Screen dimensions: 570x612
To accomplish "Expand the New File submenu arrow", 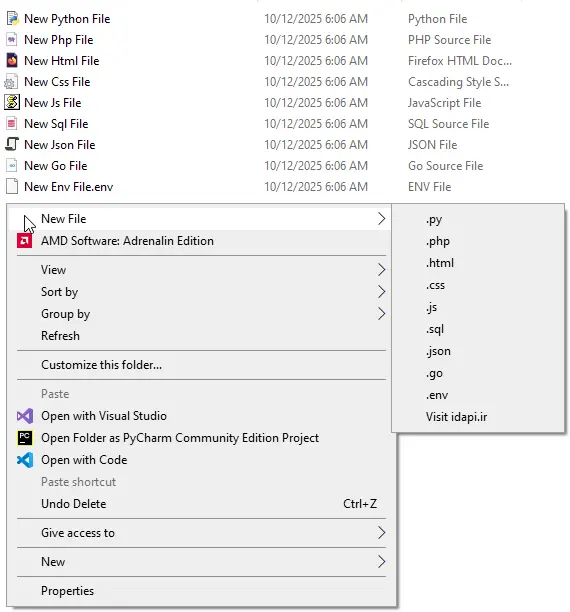I will [381, 219].
